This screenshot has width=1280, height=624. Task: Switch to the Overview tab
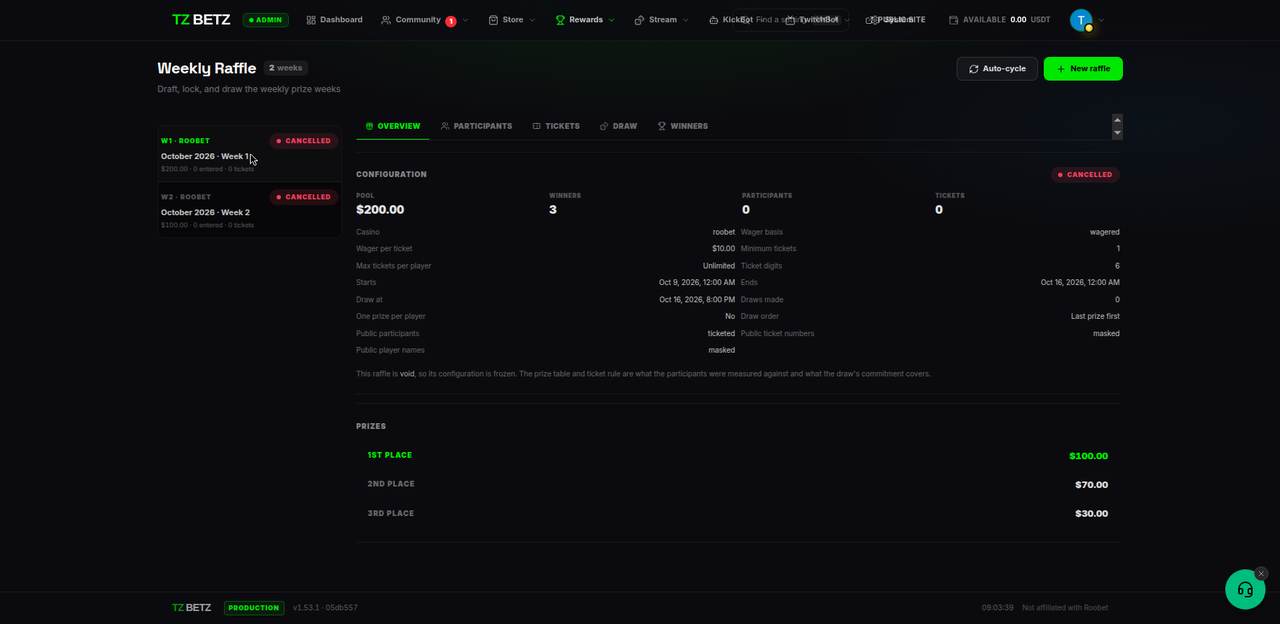(393, 126)
